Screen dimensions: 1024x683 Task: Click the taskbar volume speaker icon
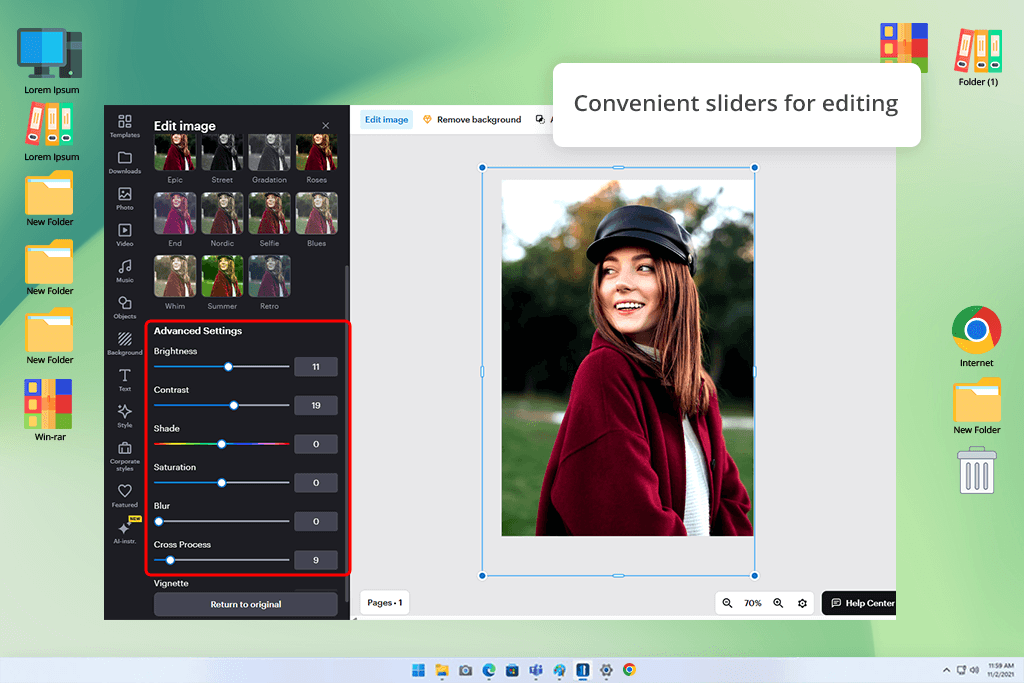974,670
